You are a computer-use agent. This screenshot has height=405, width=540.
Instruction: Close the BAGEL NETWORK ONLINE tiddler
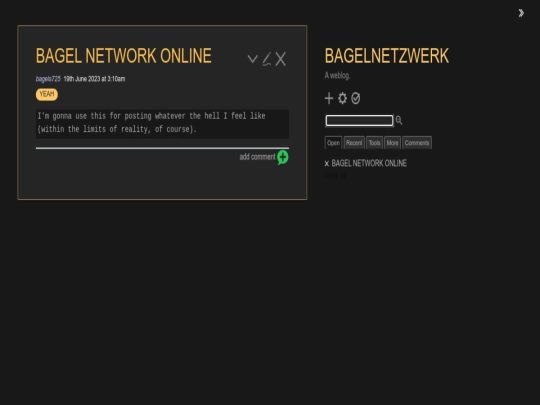(x=281, y=59)
